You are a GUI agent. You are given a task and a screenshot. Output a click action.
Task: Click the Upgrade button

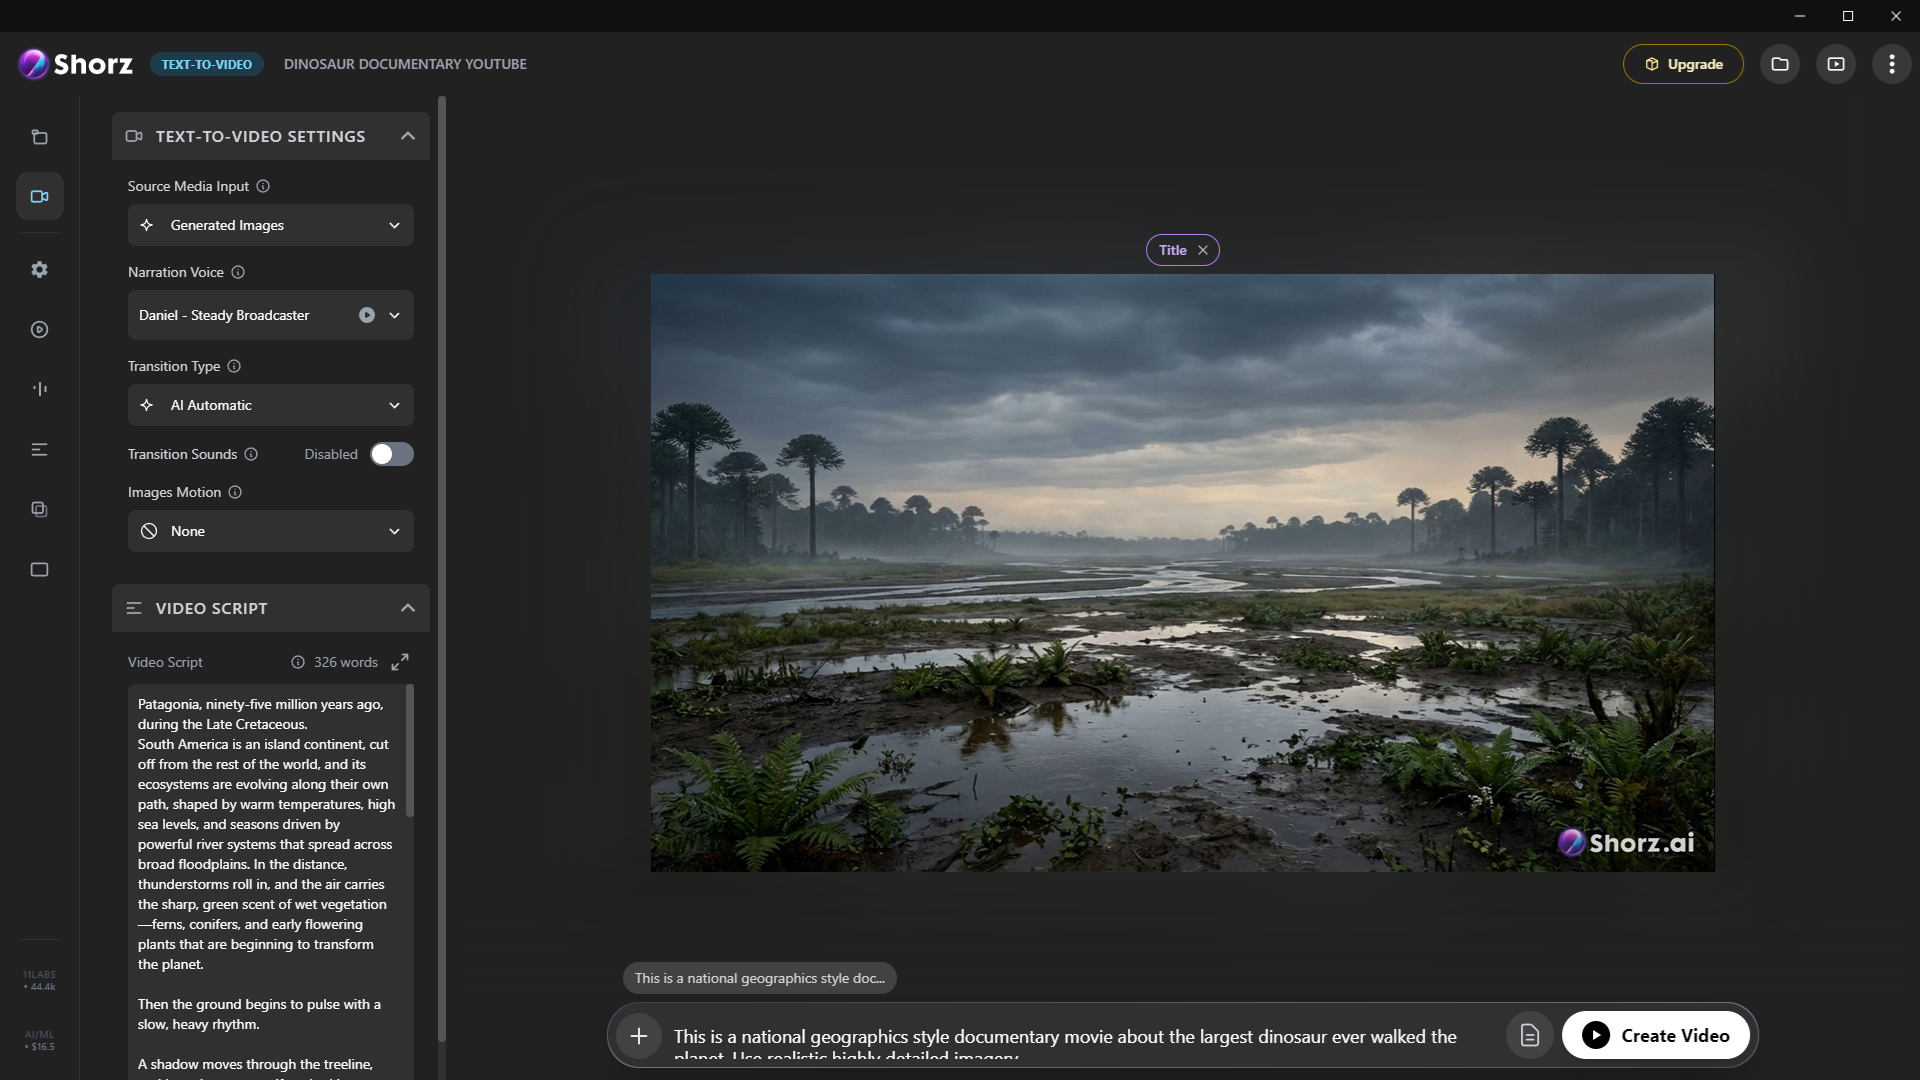[x=1682, y=63]
